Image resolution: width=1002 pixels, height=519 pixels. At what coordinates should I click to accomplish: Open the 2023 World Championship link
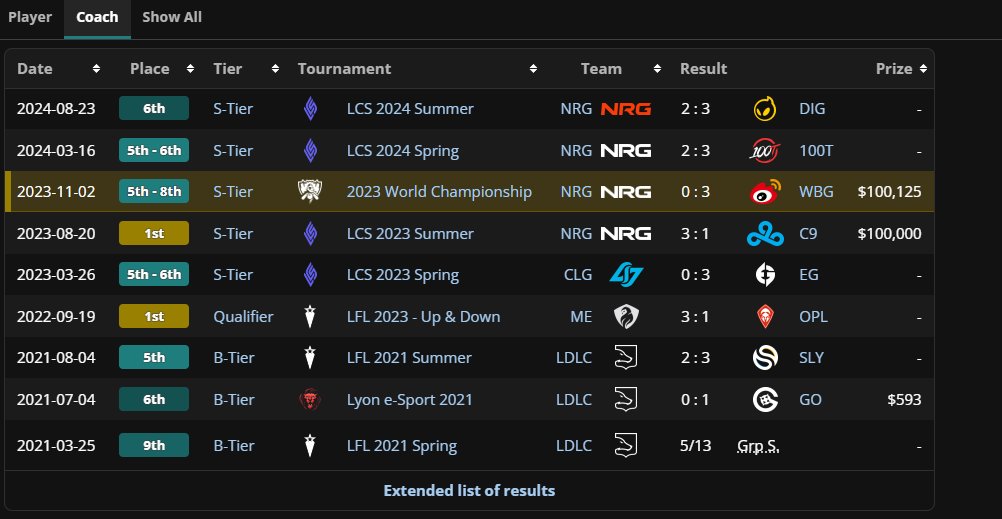click(x=439, y=192)
